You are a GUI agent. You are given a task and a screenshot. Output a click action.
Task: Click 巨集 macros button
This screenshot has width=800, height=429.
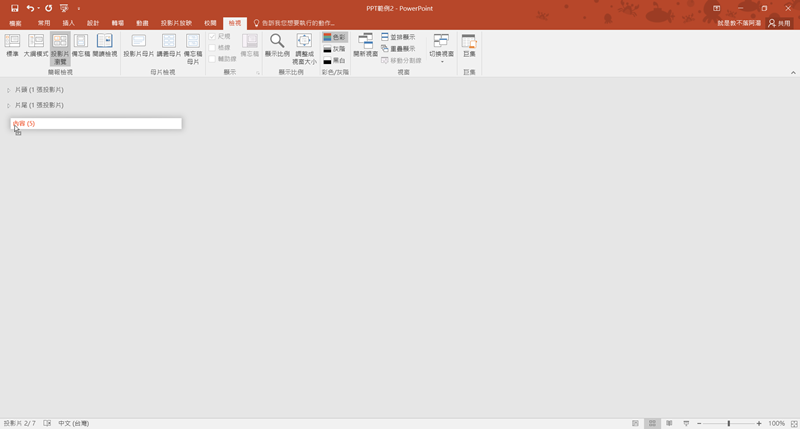[x=469, y=45]
